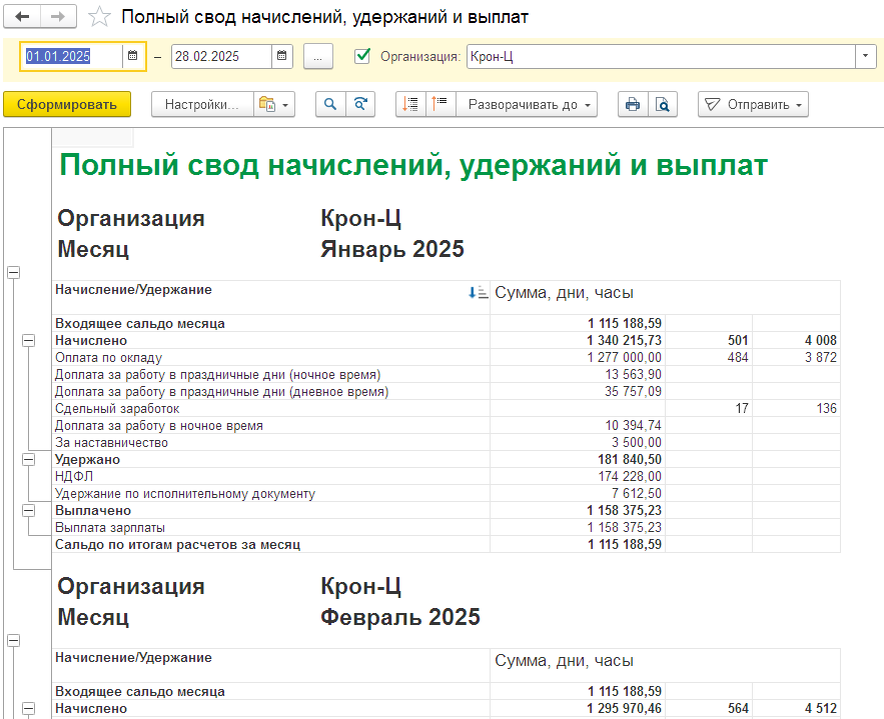This screenshot has width=884, height=719.
Task: Select the January Начислено total 1 340 215,73
Action: coord(624,341)
